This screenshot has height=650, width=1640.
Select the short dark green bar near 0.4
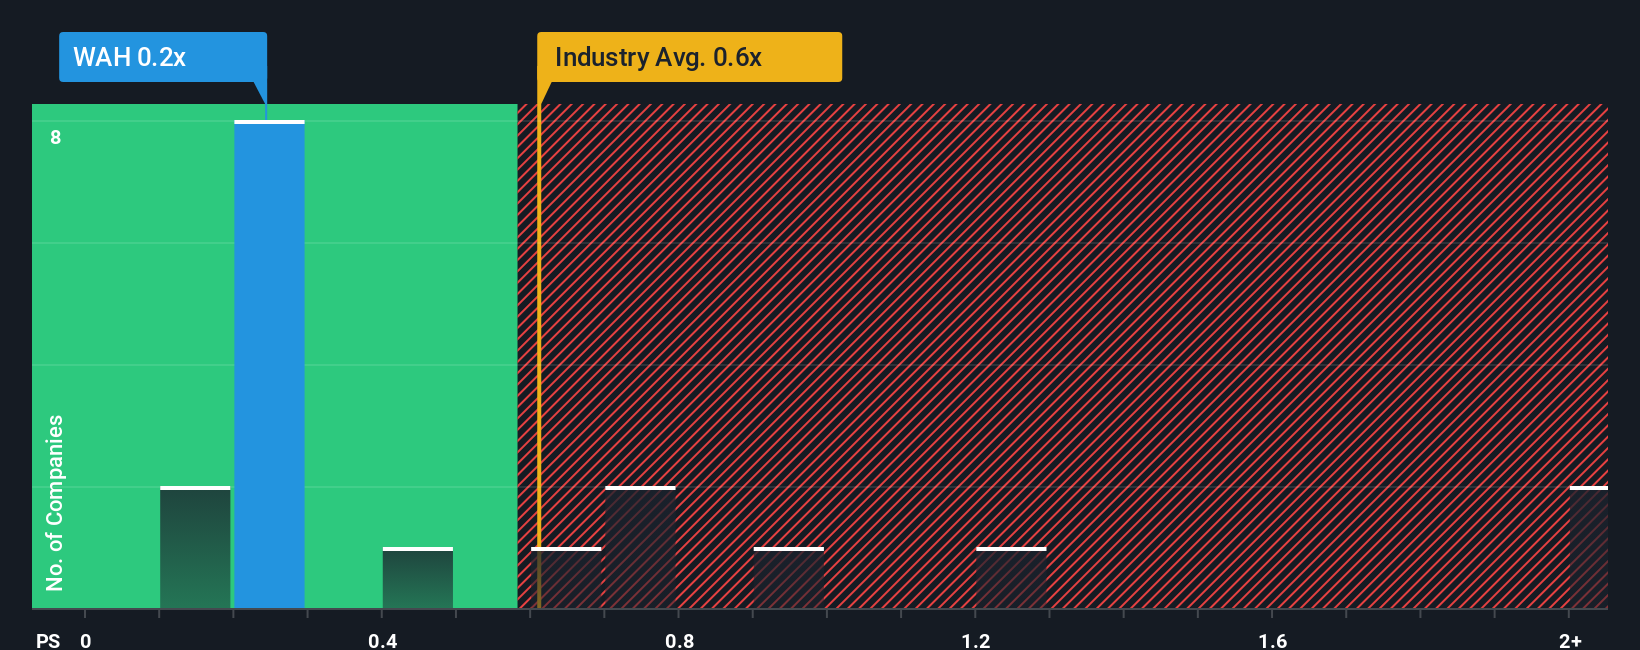(417, 578)
